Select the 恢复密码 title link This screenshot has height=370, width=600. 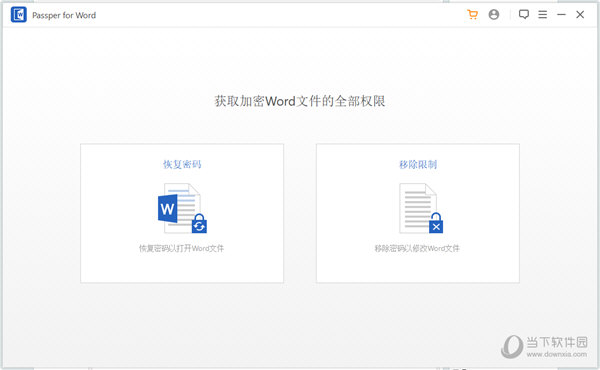pos(182,165)
